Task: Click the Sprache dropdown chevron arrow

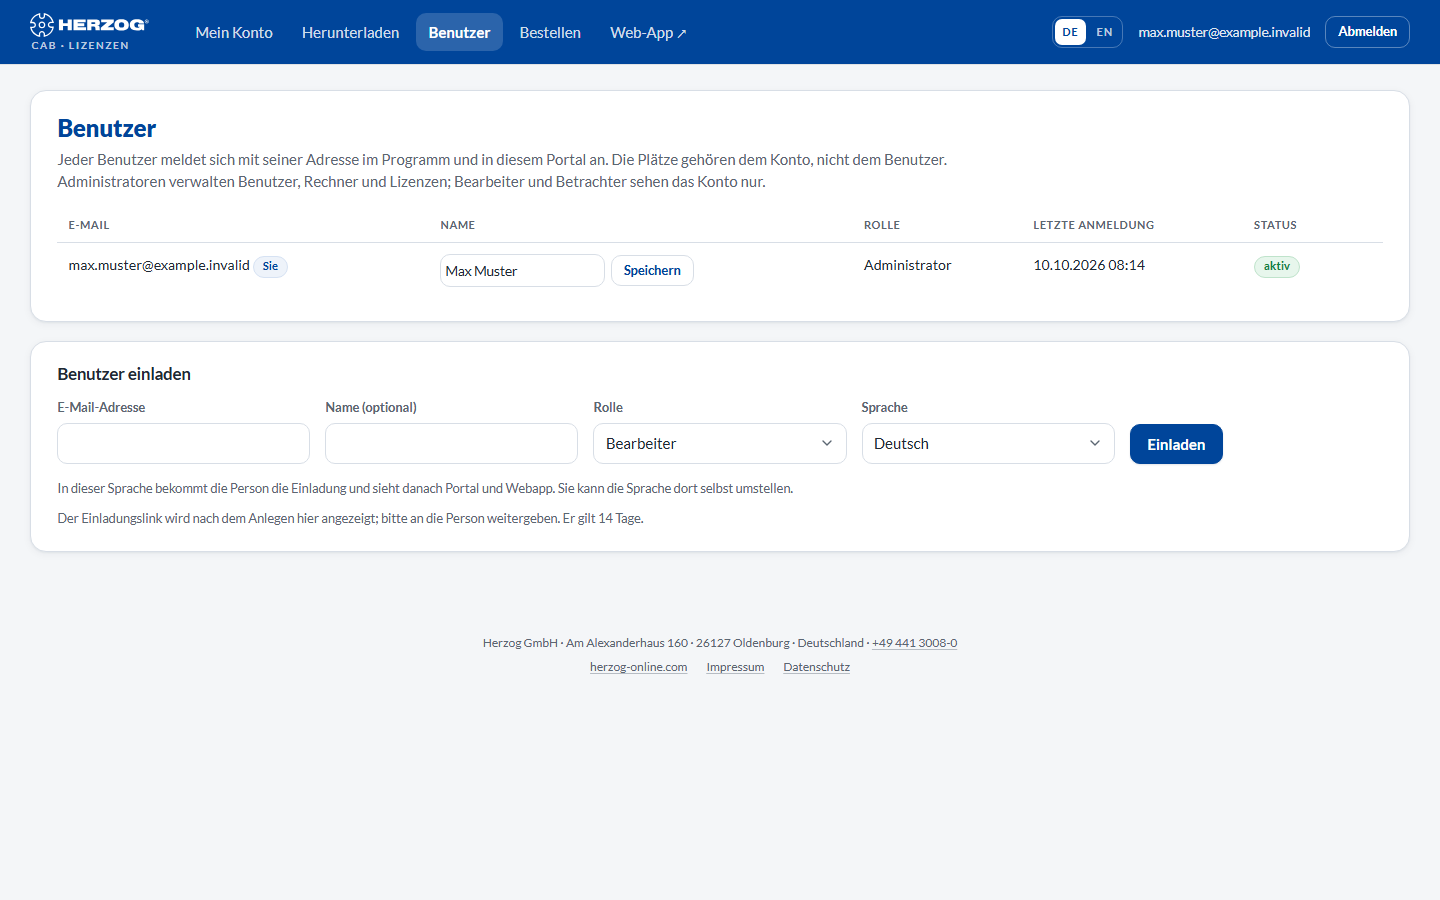Action: coord(1095,444)
